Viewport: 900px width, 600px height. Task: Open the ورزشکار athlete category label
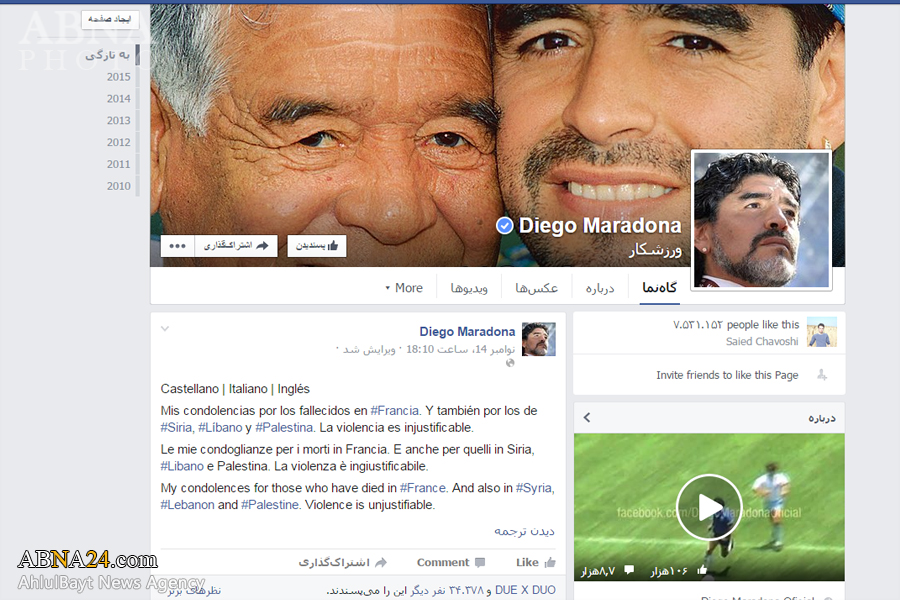point(655,250)
